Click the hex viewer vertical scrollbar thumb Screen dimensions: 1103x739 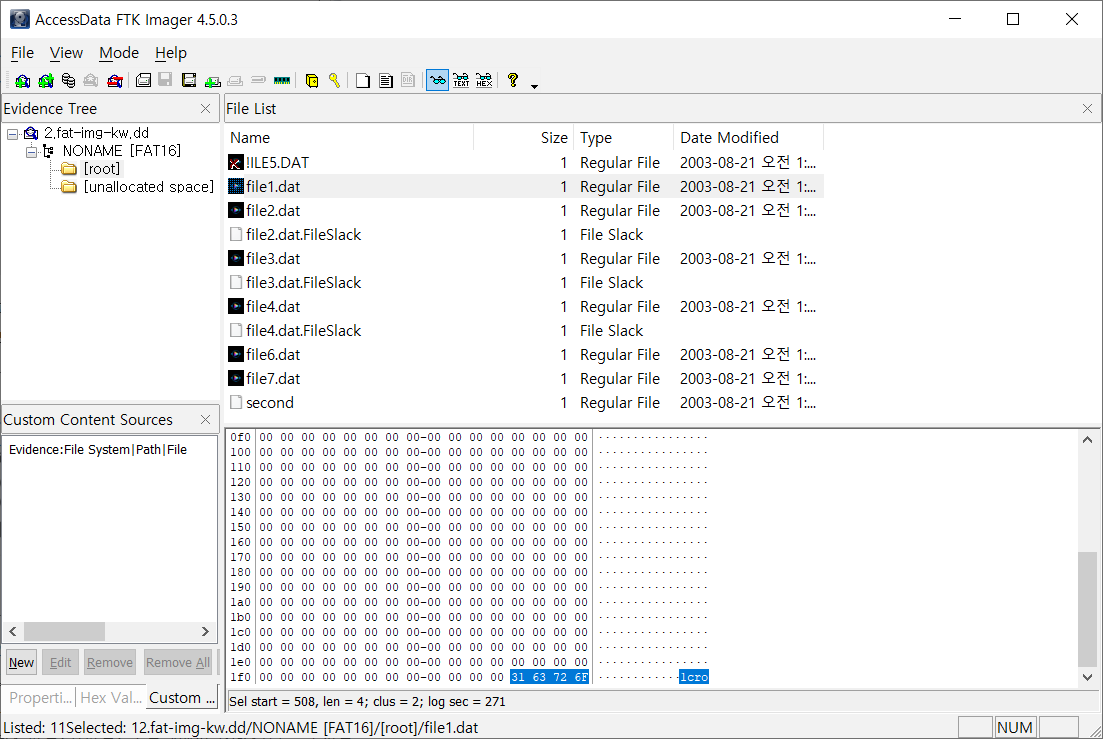pyautogui.click(x=1087, y=609)
